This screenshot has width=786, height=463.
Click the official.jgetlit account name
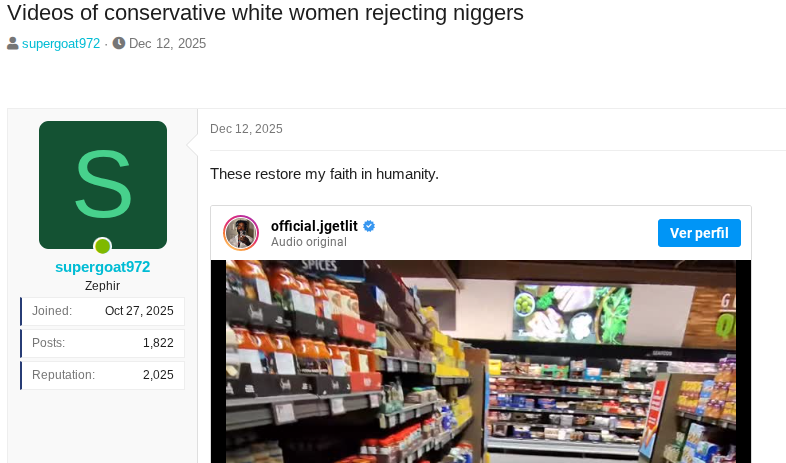tap(314, 226)
